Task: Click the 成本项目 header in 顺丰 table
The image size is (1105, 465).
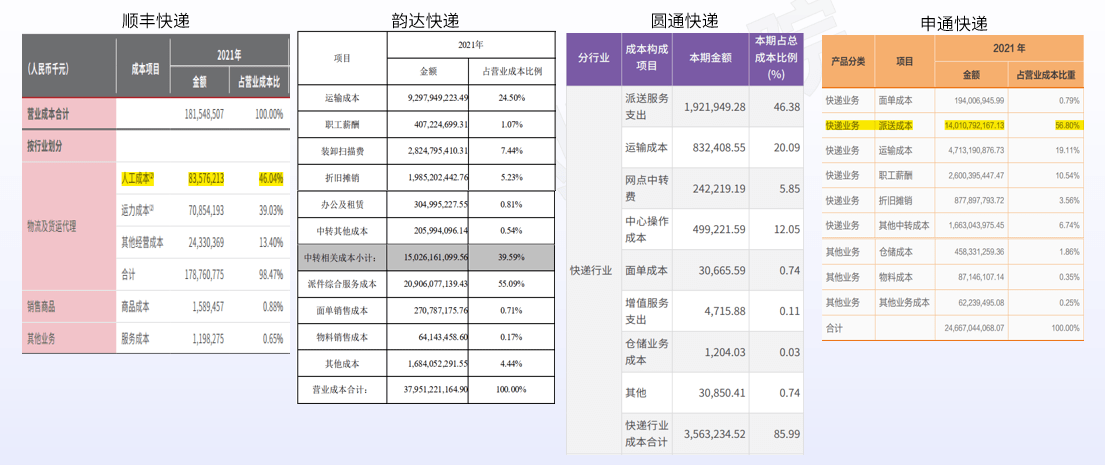Action: click(x=146, y=69)
